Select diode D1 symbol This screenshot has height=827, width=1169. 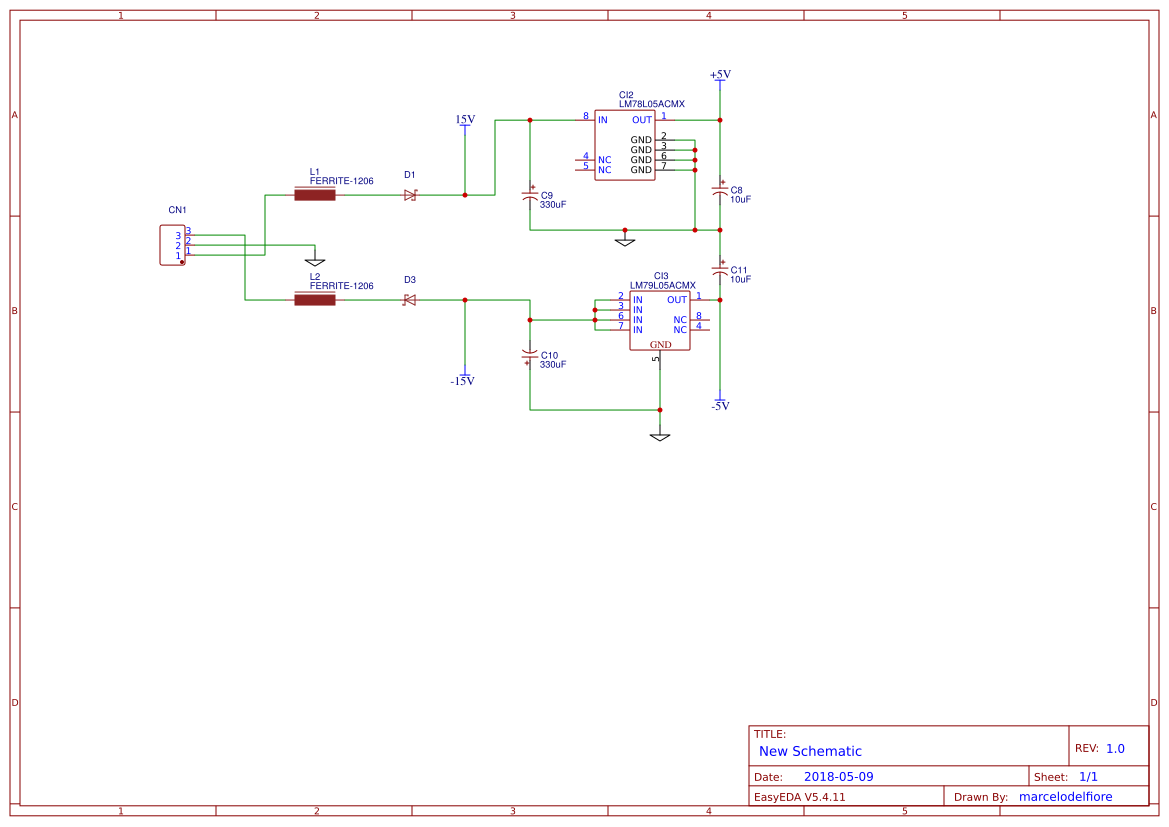pos(410,196)
